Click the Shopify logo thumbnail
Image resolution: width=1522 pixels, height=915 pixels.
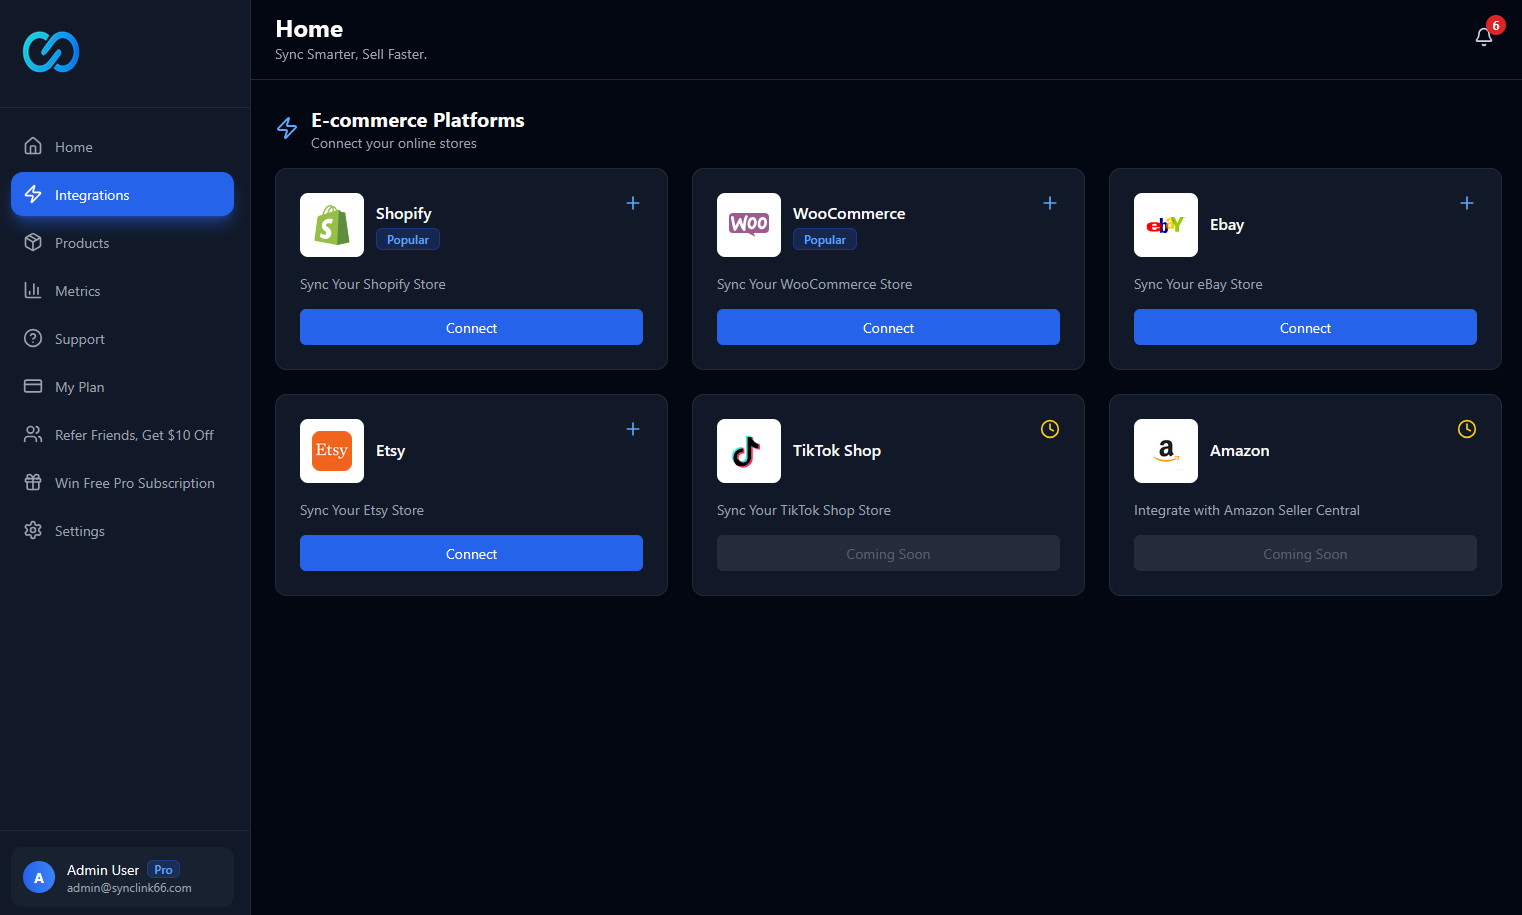click(x=332, y=225)
